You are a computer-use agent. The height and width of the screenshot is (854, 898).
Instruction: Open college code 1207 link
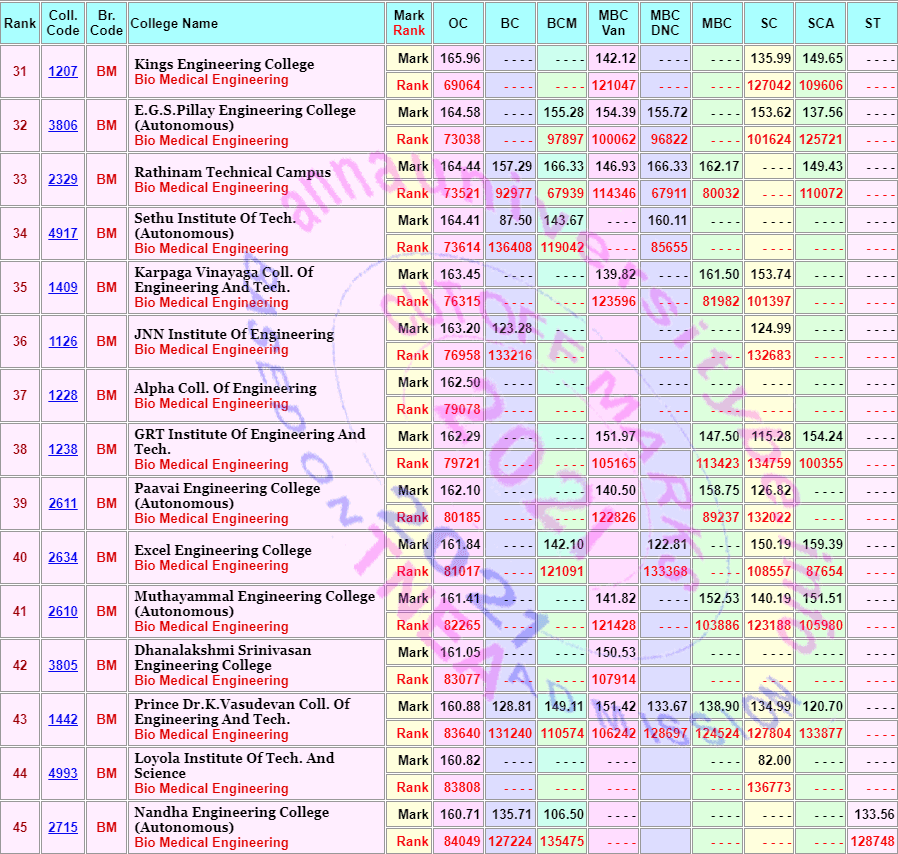(x=63, y=72)
